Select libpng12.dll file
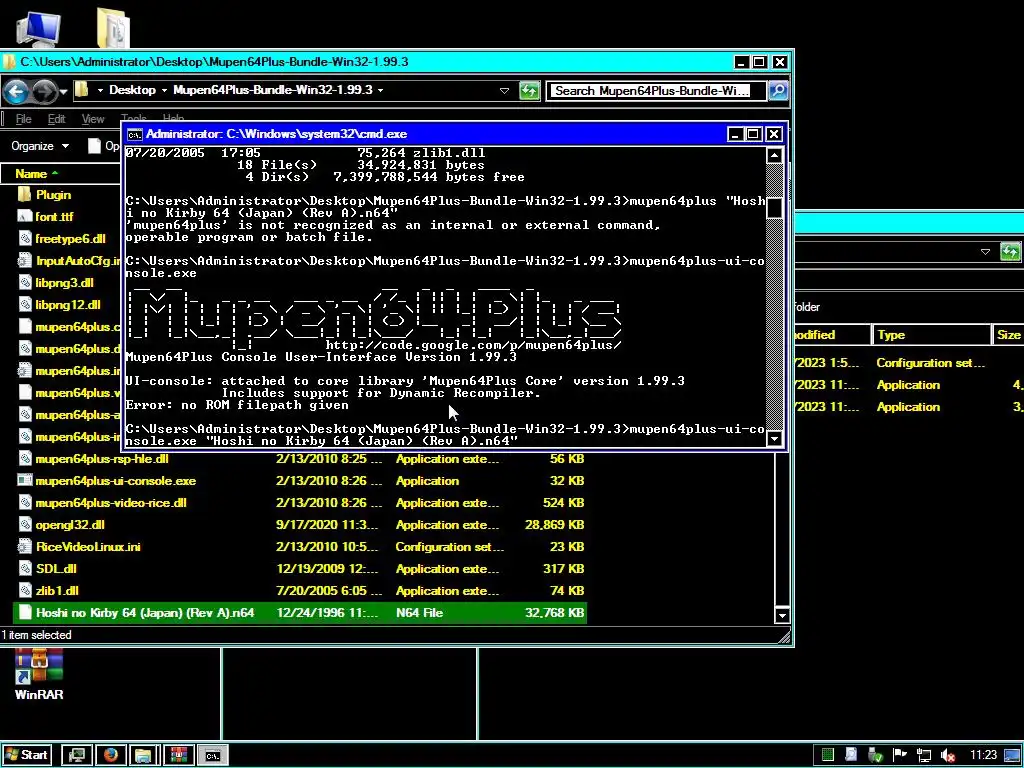The width and height of the screenshot is (1024, 768). [59, 305]
